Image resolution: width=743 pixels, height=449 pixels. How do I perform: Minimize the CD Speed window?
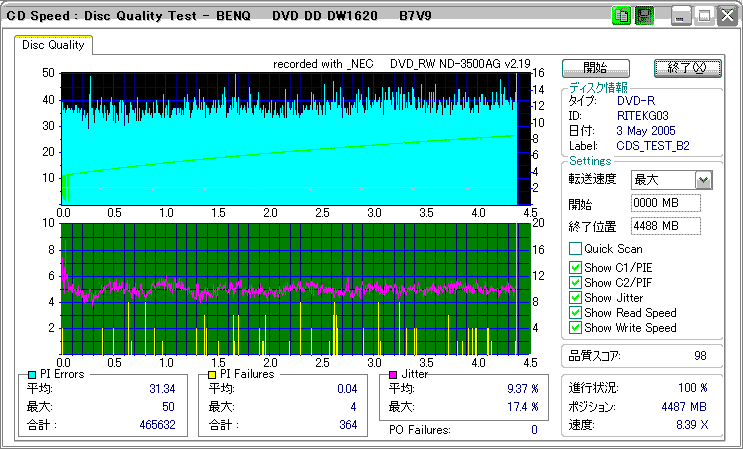tap(681, 16)
